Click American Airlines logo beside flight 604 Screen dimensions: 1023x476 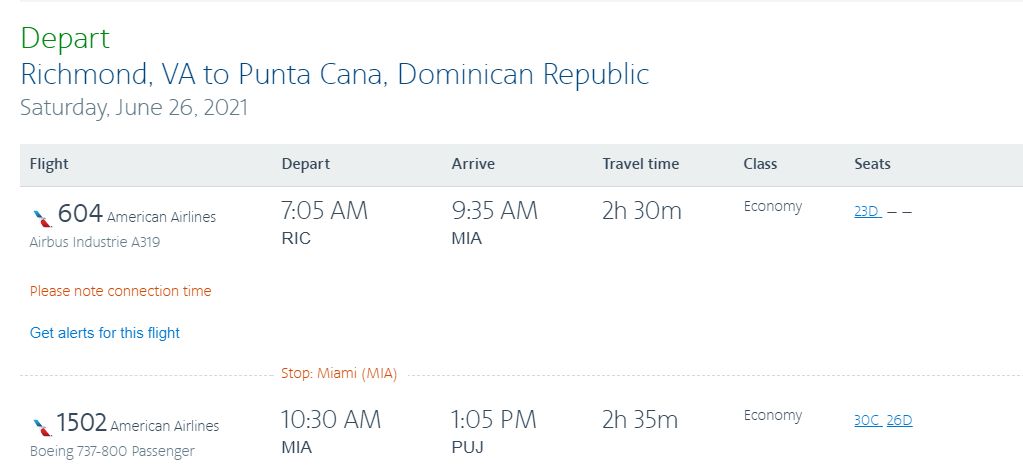click(x=41, y=215)
